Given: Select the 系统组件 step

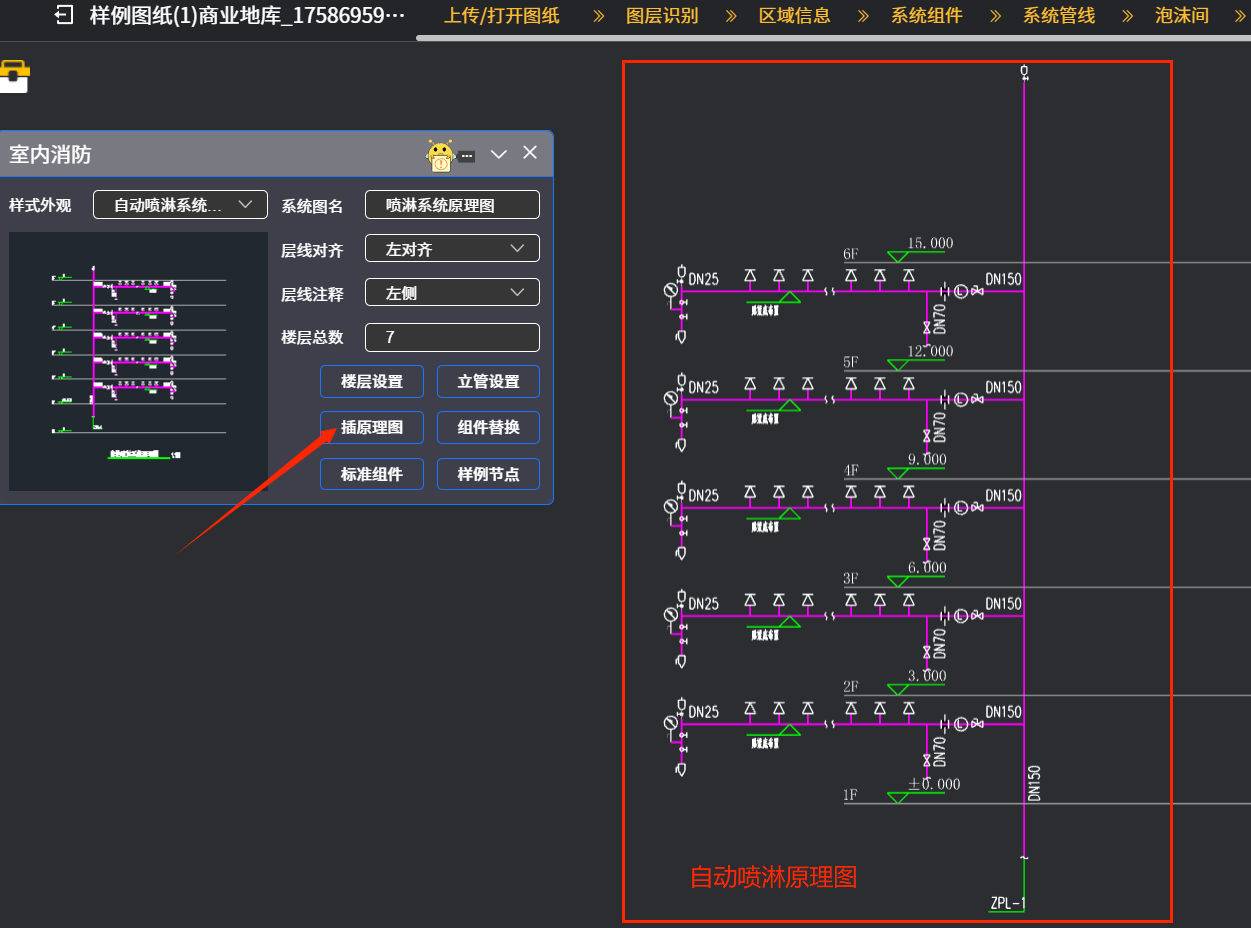Looking at the screenshot, I should click(x=927, y=16).
